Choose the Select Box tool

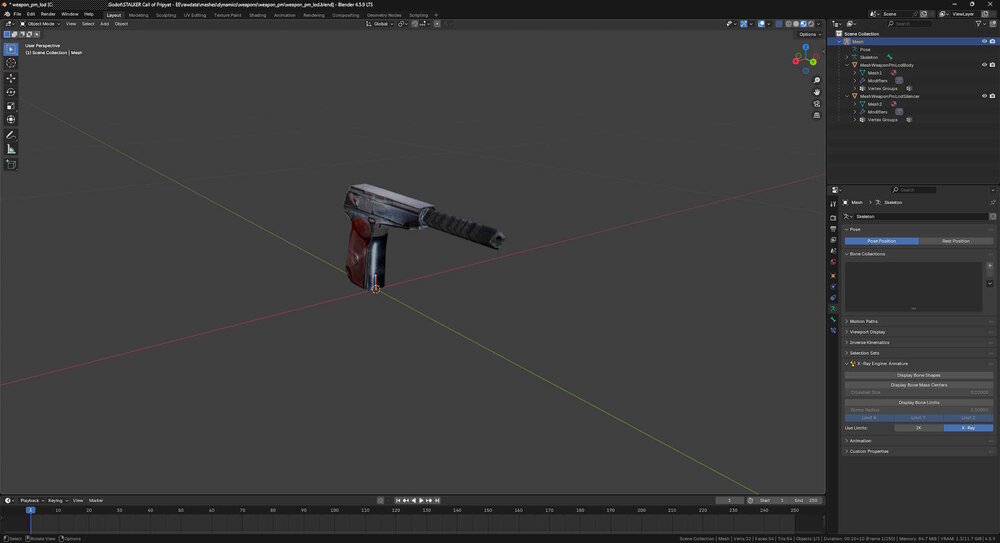11,48
